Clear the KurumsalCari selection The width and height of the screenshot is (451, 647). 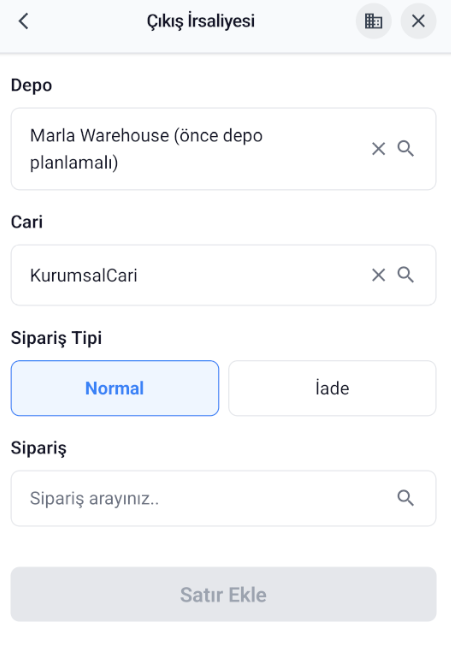(x=378, y=275)
